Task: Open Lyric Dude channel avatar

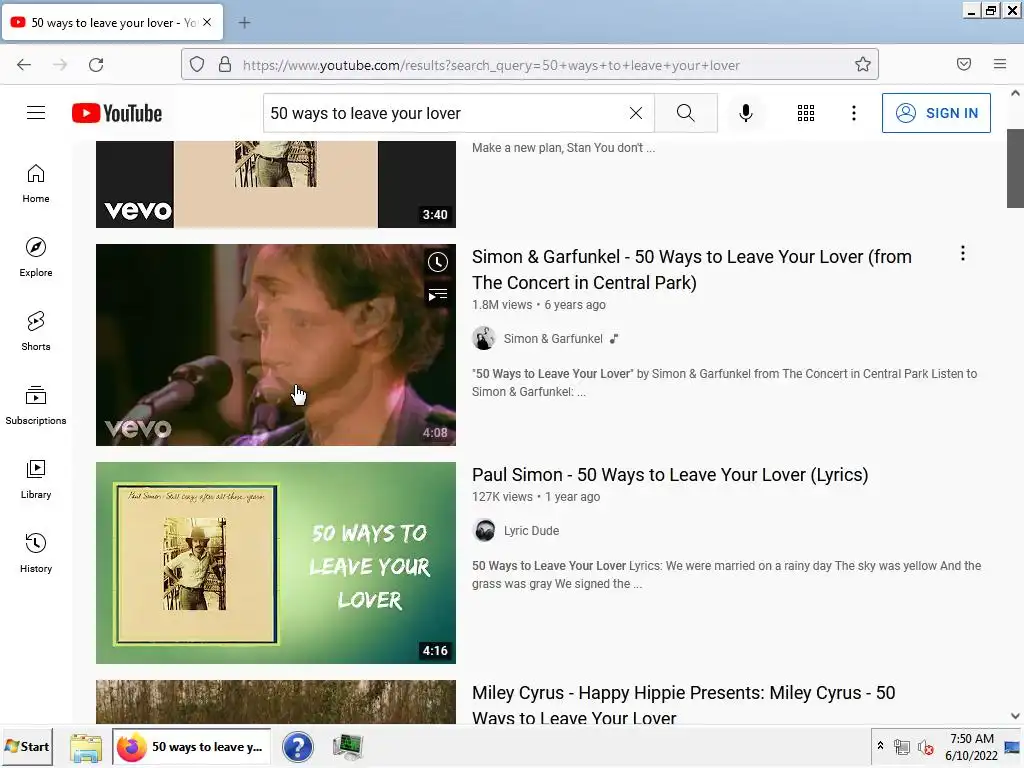Action: pos(484,530)
